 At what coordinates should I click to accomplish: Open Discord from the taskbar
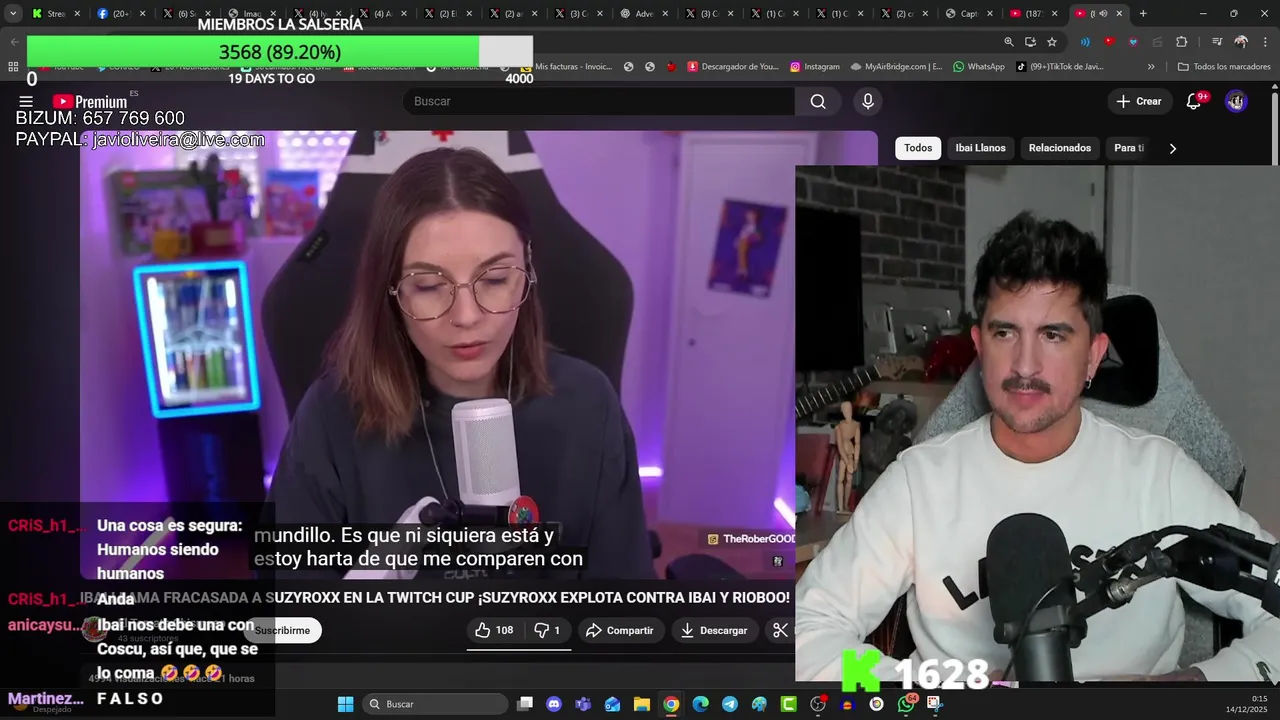[x=554, y=704]
